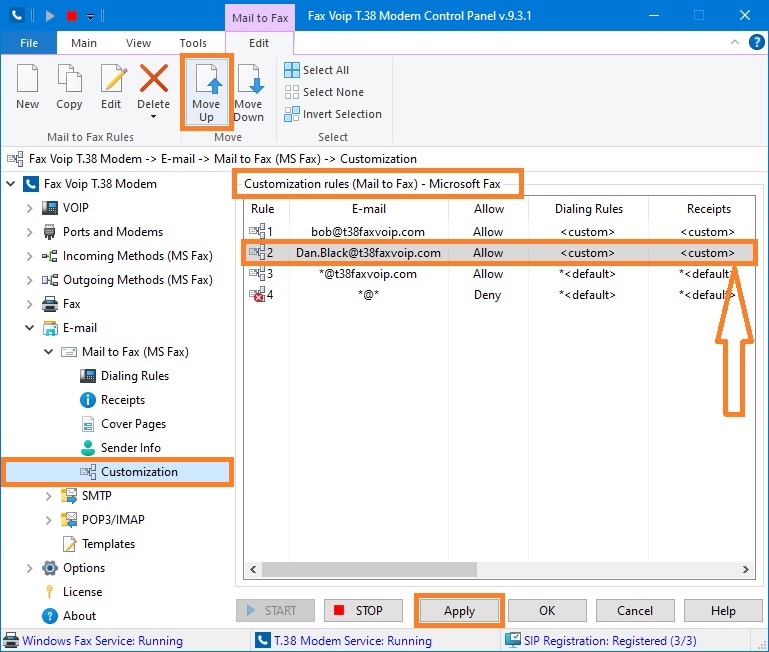
Task: Click the Dialing Rules column header
Action: [589, 209]
